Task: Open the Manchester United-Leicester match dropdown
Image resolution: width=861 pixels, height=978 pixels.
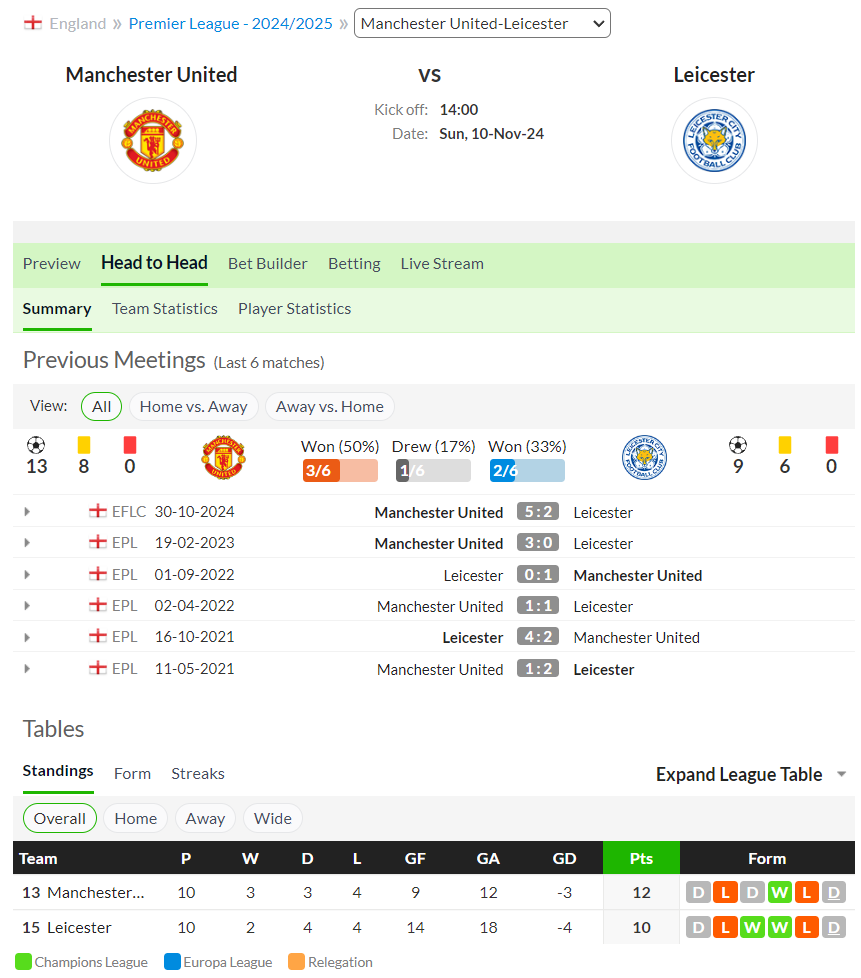Action: 482,23
